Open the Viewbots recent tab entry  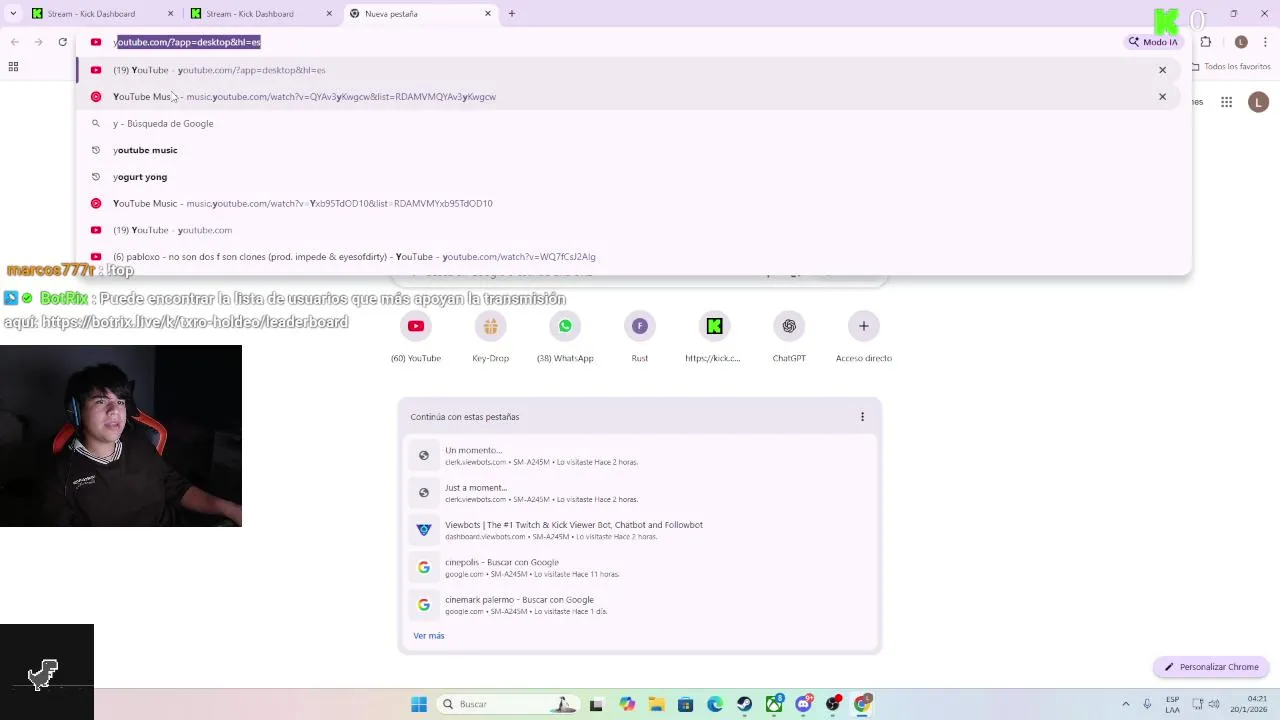tap(640, 530)
